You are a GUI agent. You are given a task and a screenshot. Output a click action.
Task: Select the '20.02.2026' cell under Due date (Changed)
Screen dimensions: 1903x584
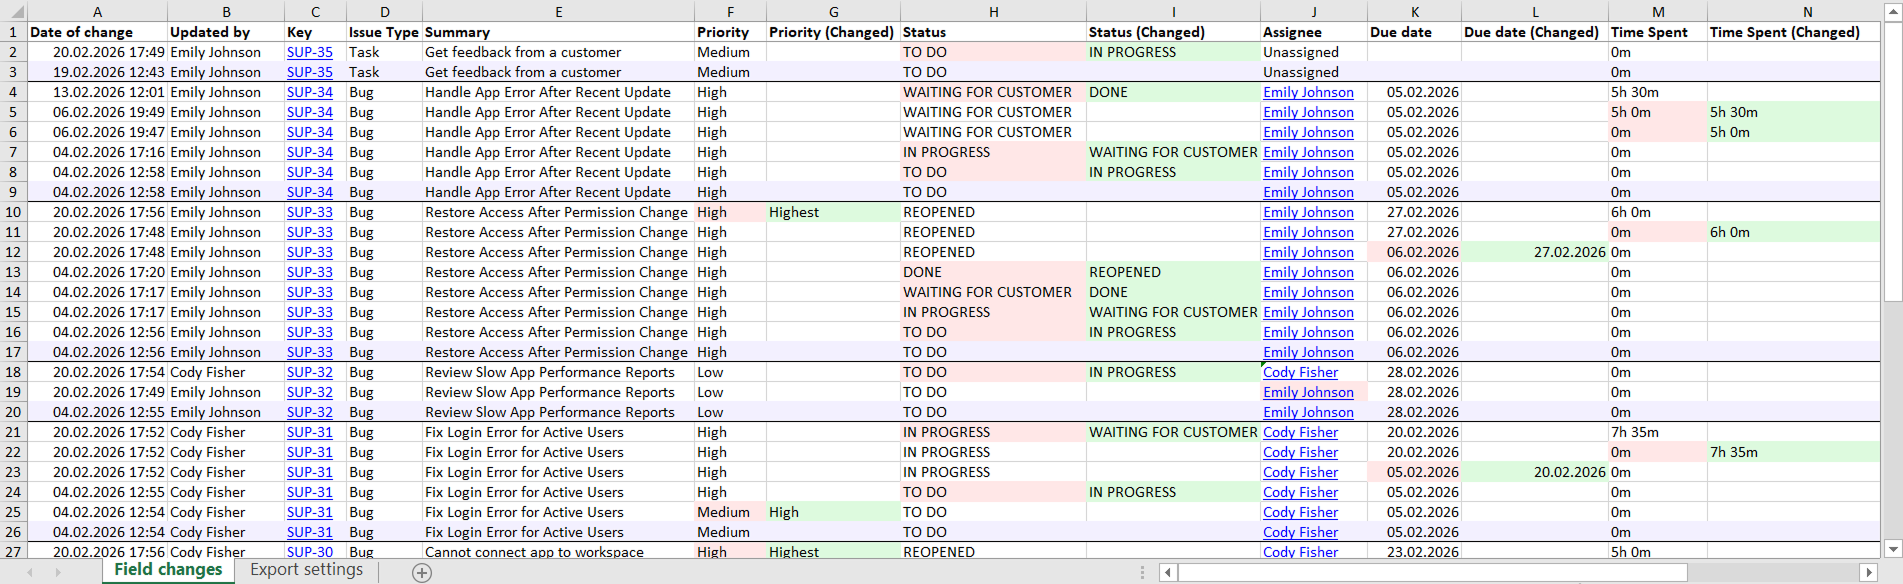click(1535, 472)
